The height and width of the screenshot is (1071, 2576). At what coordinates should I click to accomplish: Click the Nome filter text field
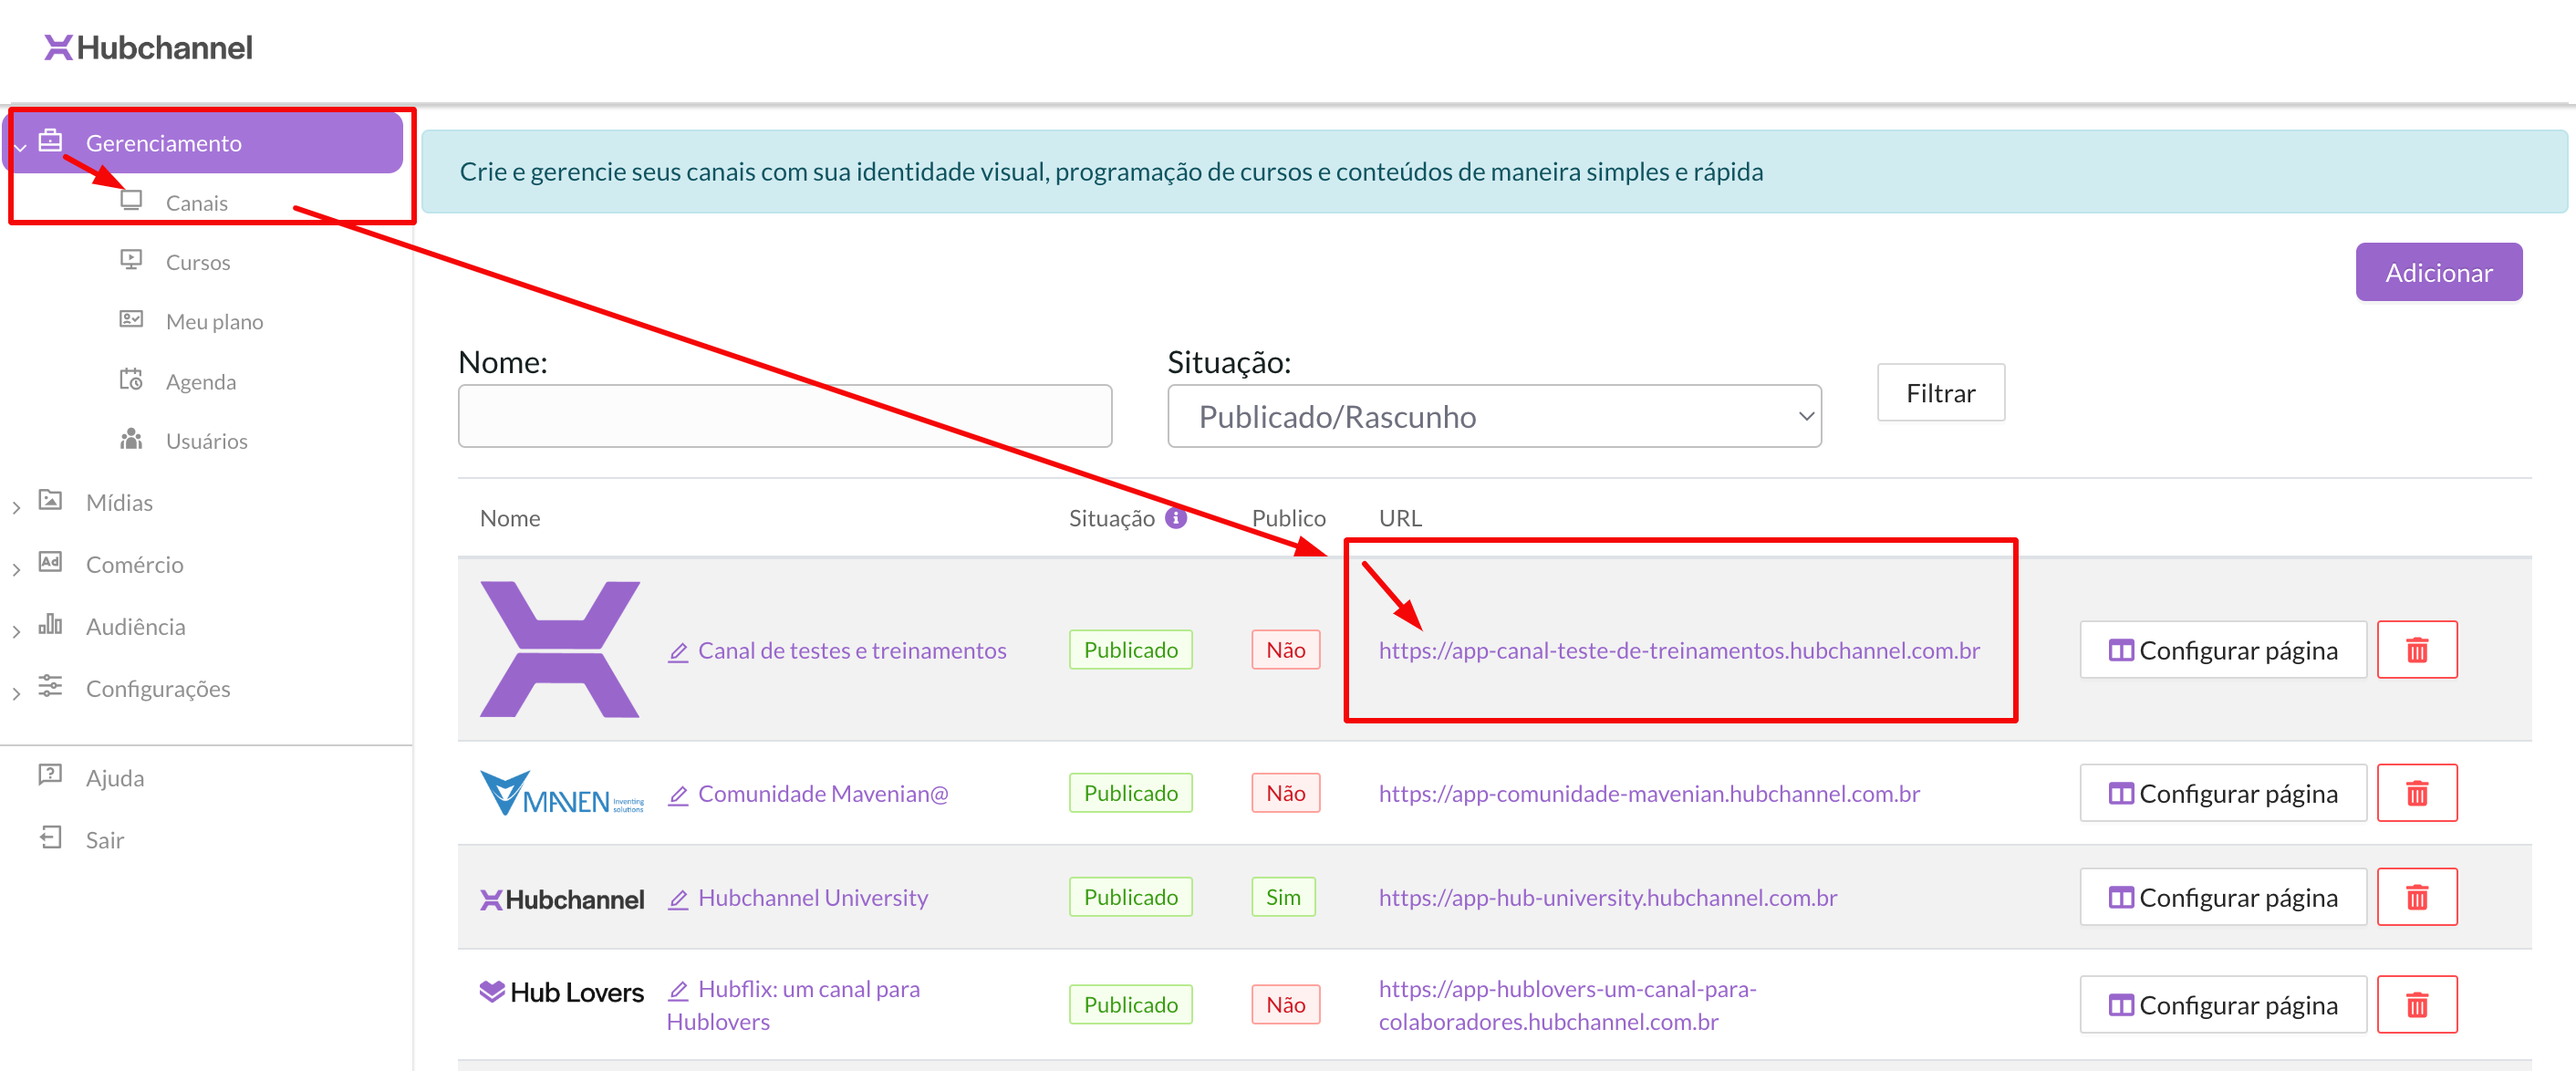784,416
